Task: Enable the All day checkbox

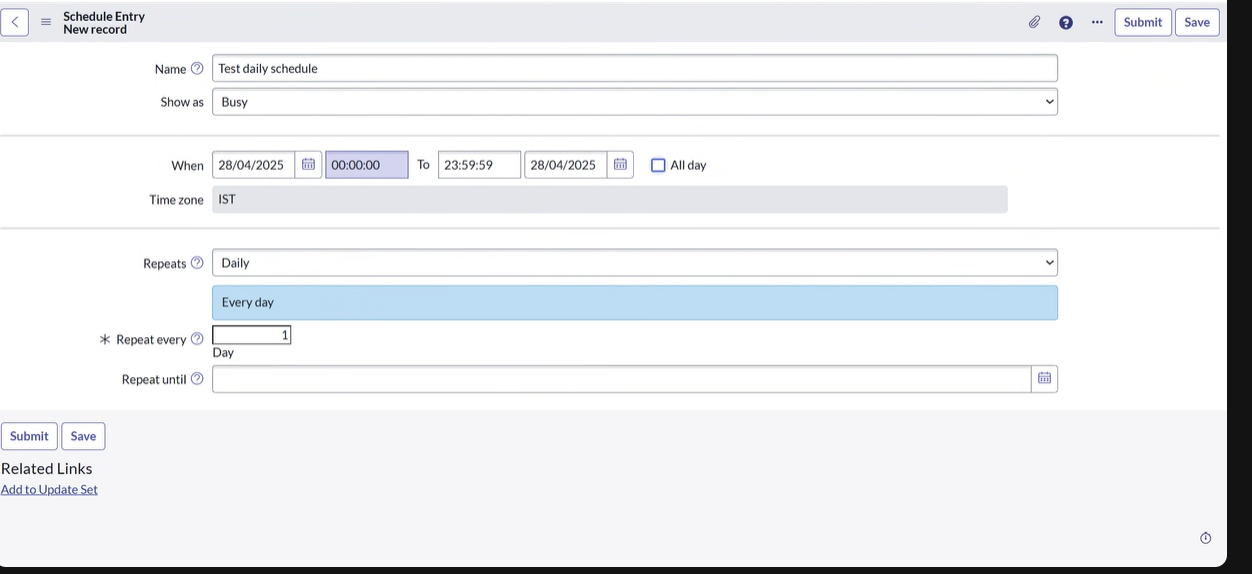Action: 658,165
